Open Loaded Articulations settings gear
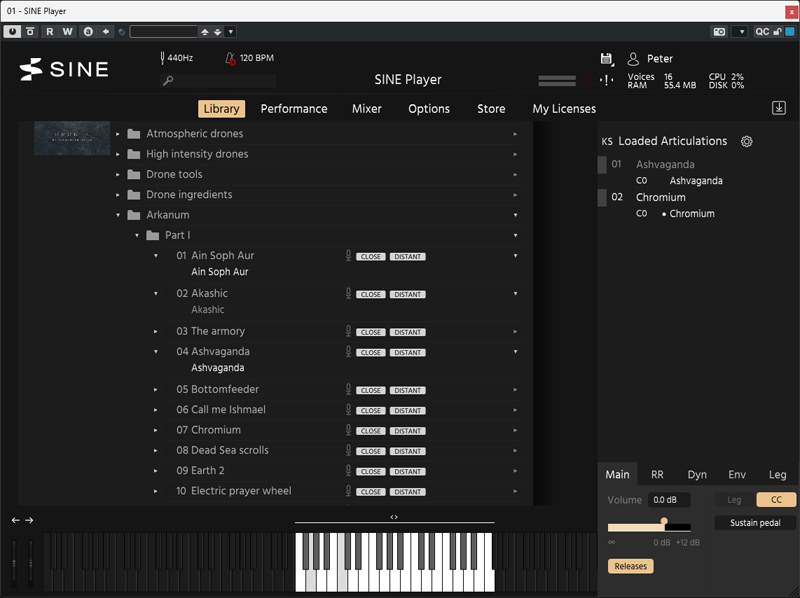Viewport: 800px width, 598px height. tap(746, 142)
